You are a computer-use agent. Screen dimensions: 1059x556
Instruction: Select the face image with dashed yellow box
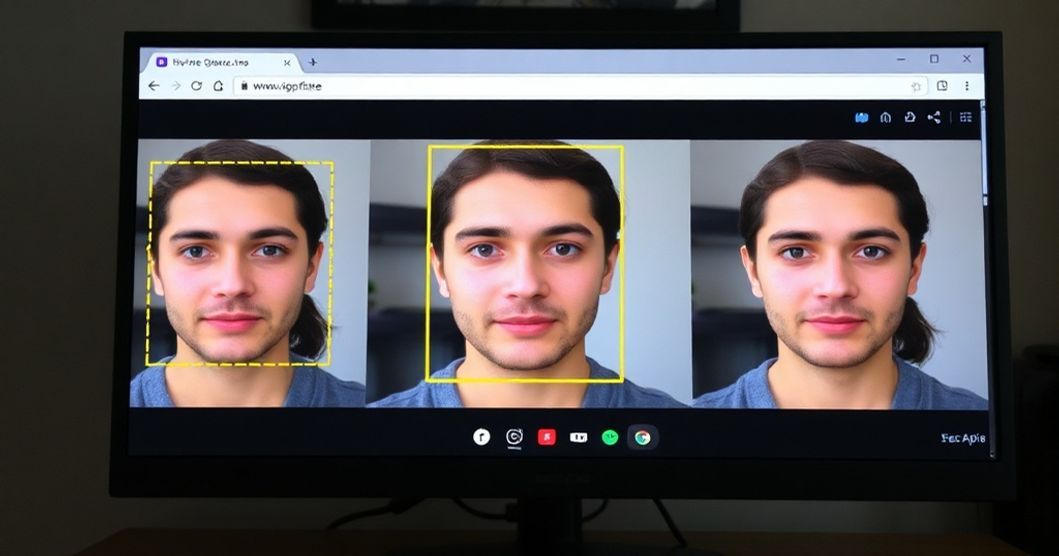pyautogui.click(x=250, y=273)
